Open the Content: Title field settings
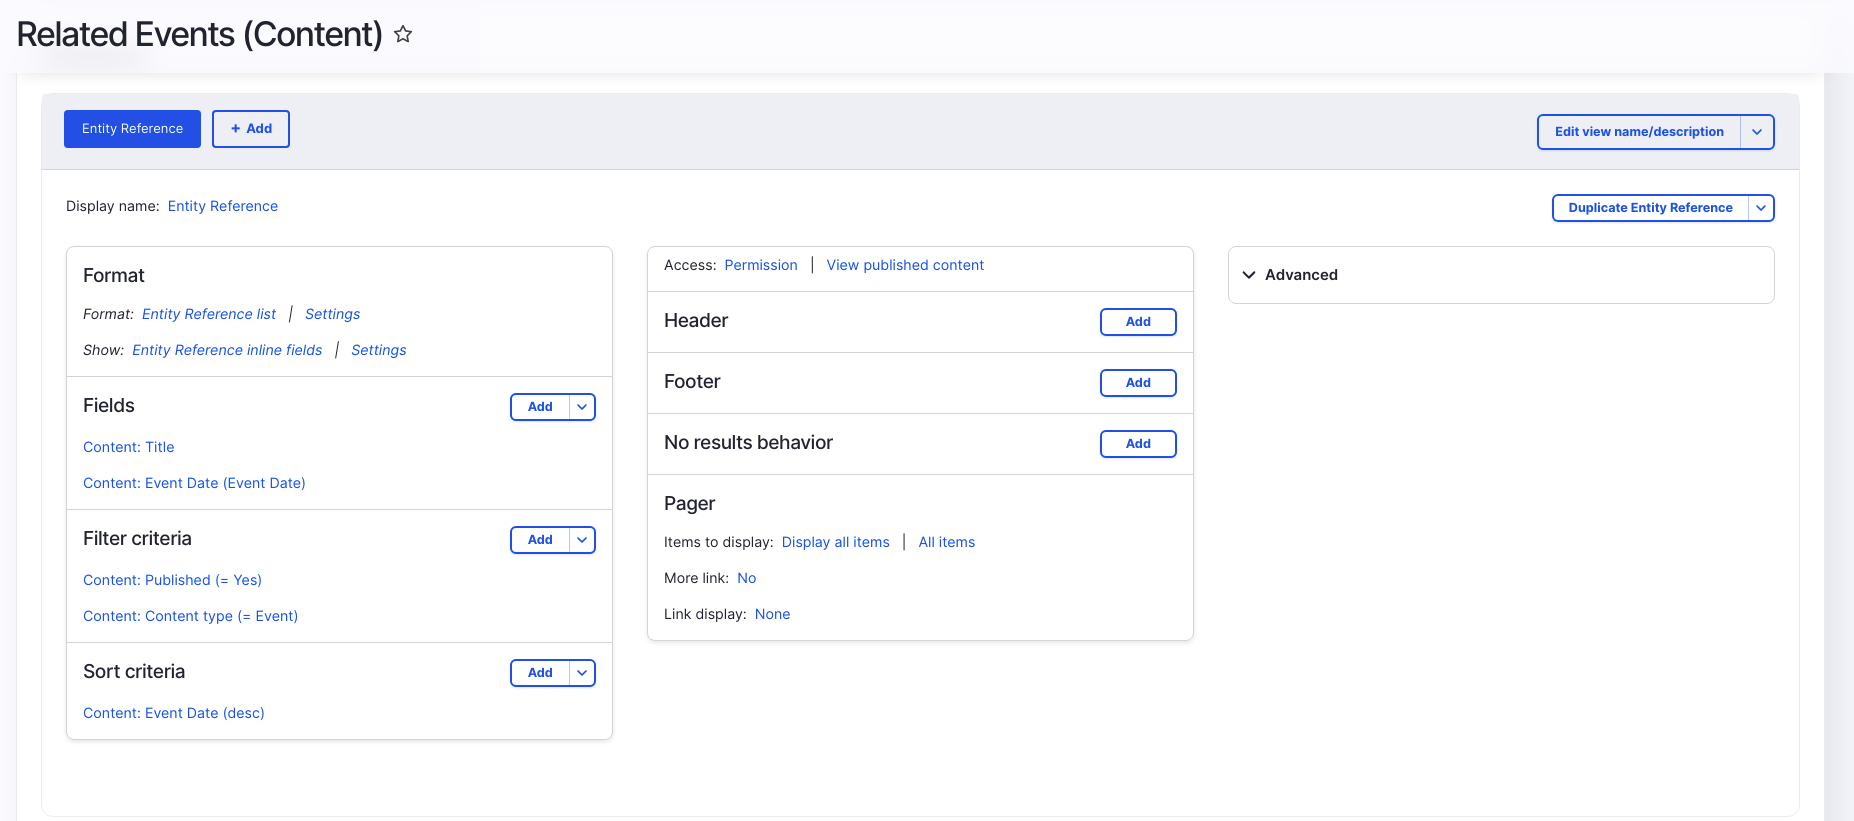 [x=129, y=447]
